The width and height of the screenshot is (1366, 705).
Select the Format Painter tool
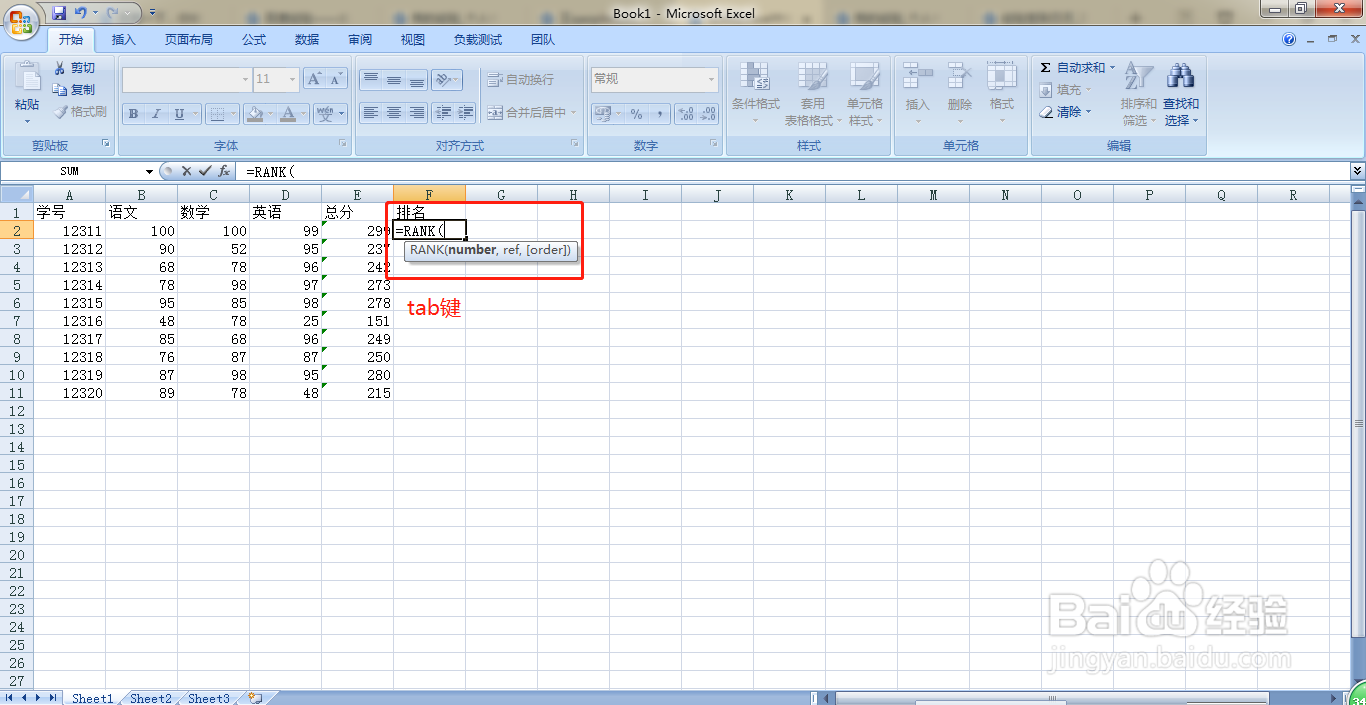coord(80,110)
